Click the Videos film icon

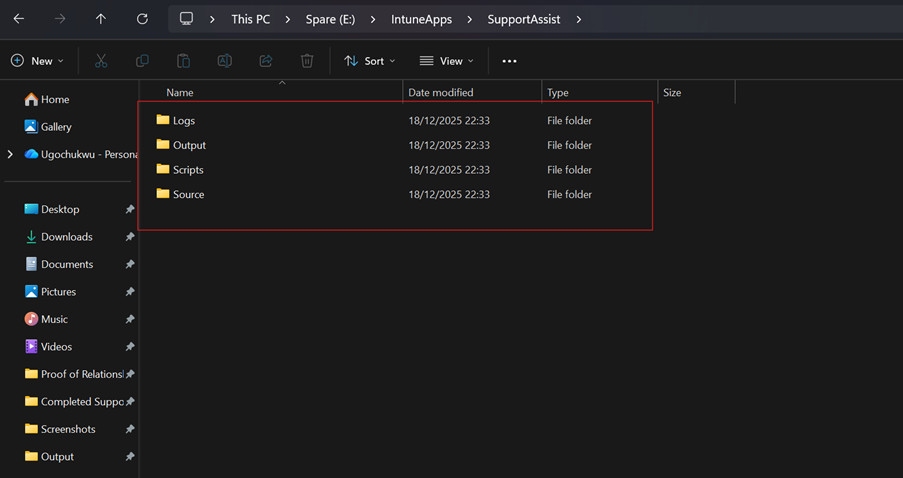(x=31, y=346)
